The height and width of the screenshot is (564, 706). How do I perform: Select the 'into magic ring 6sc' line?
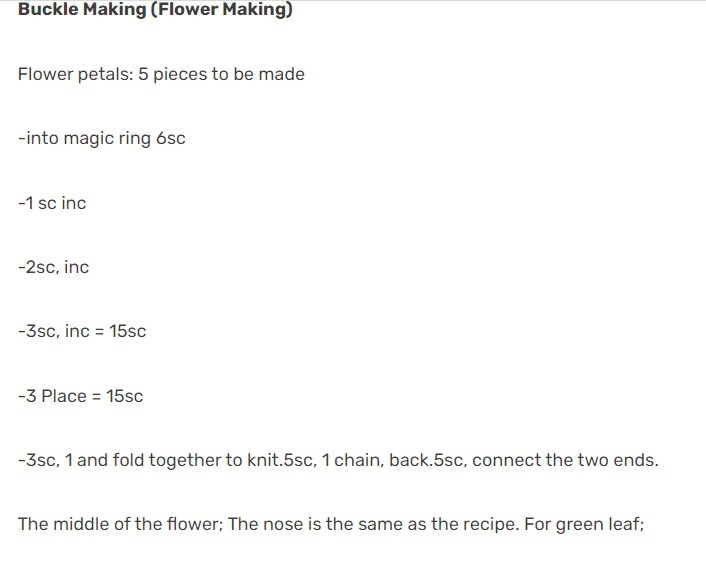click(x=102, y=138)
